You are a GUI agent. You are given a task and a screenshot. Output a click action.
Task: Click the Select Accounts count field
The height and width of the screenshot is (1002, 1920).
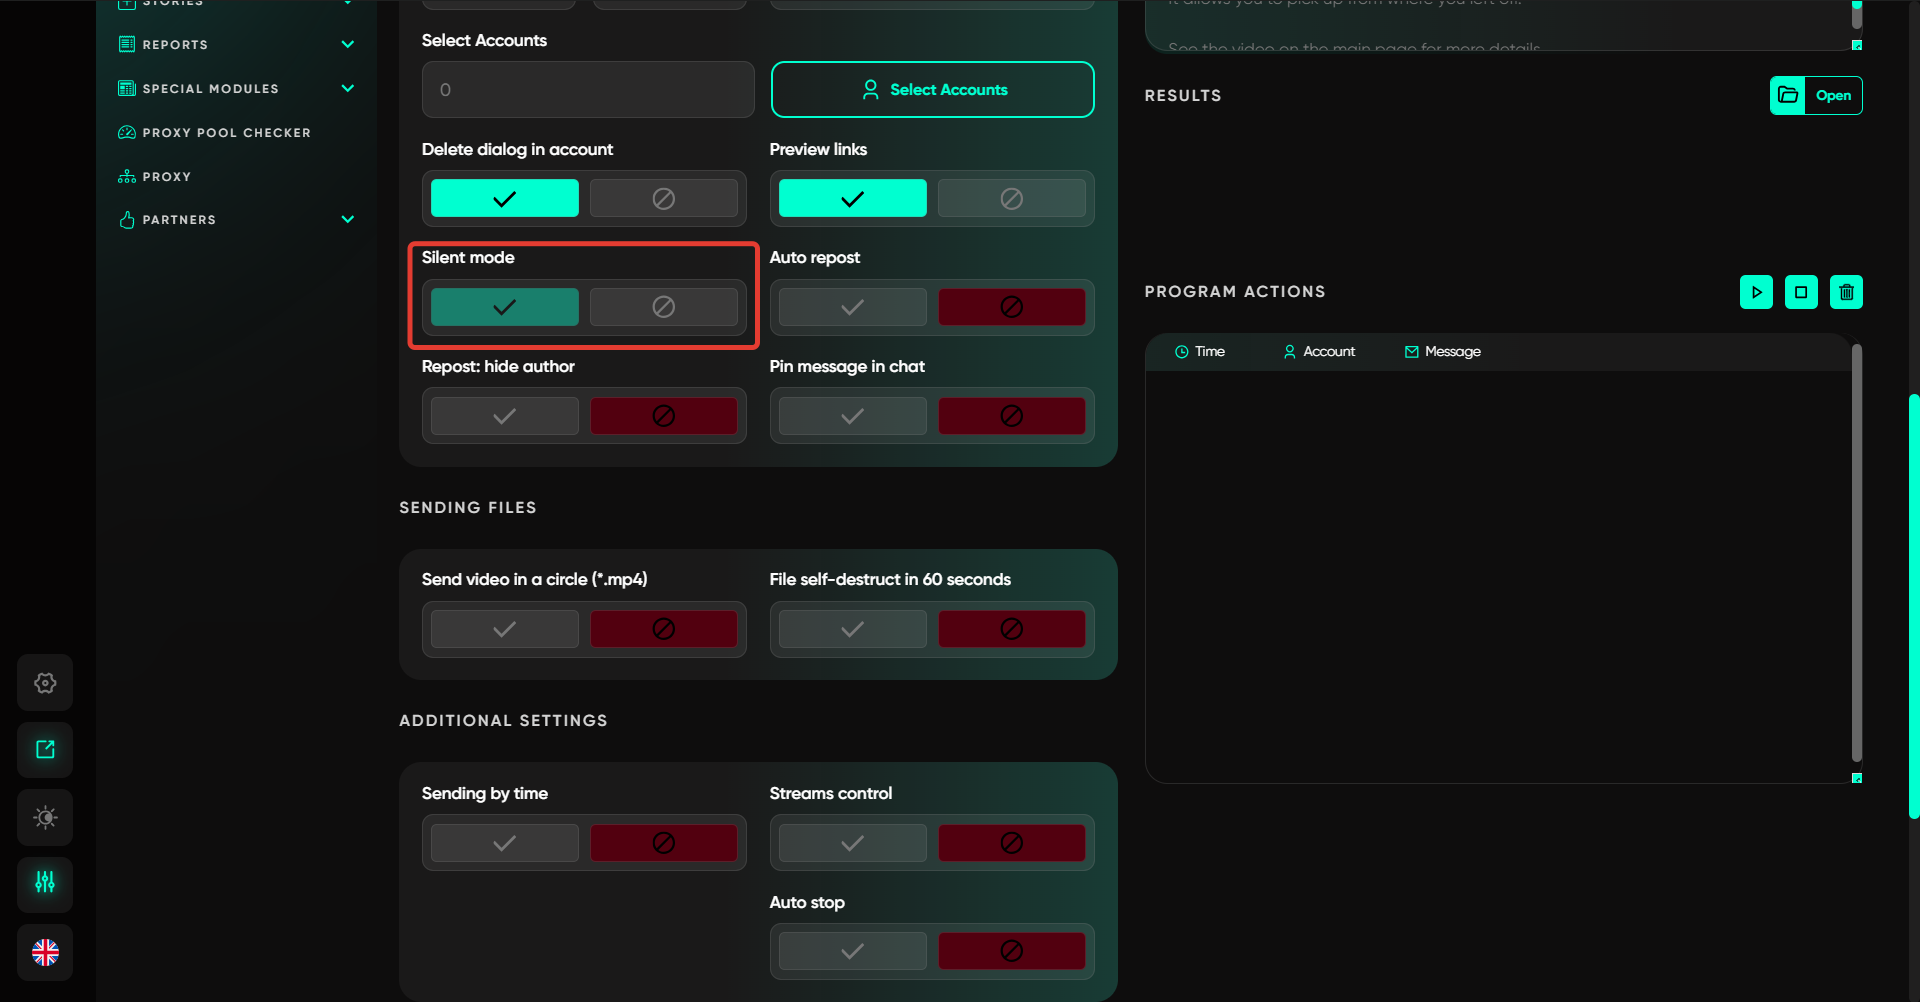coord(588,90)
